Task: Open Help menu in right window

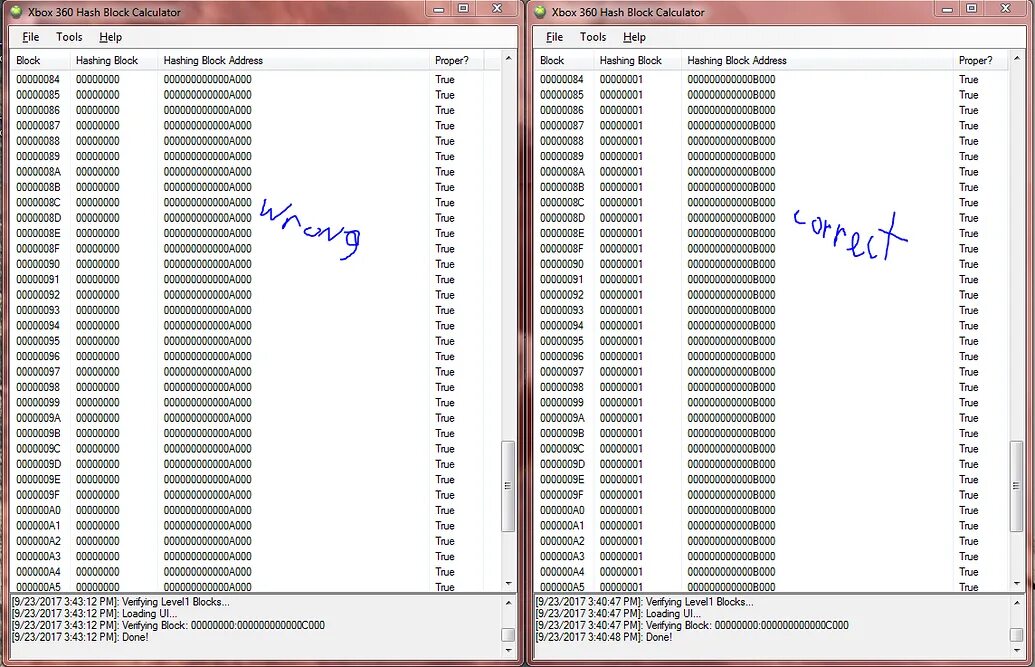Action: [x=634, y=37]
